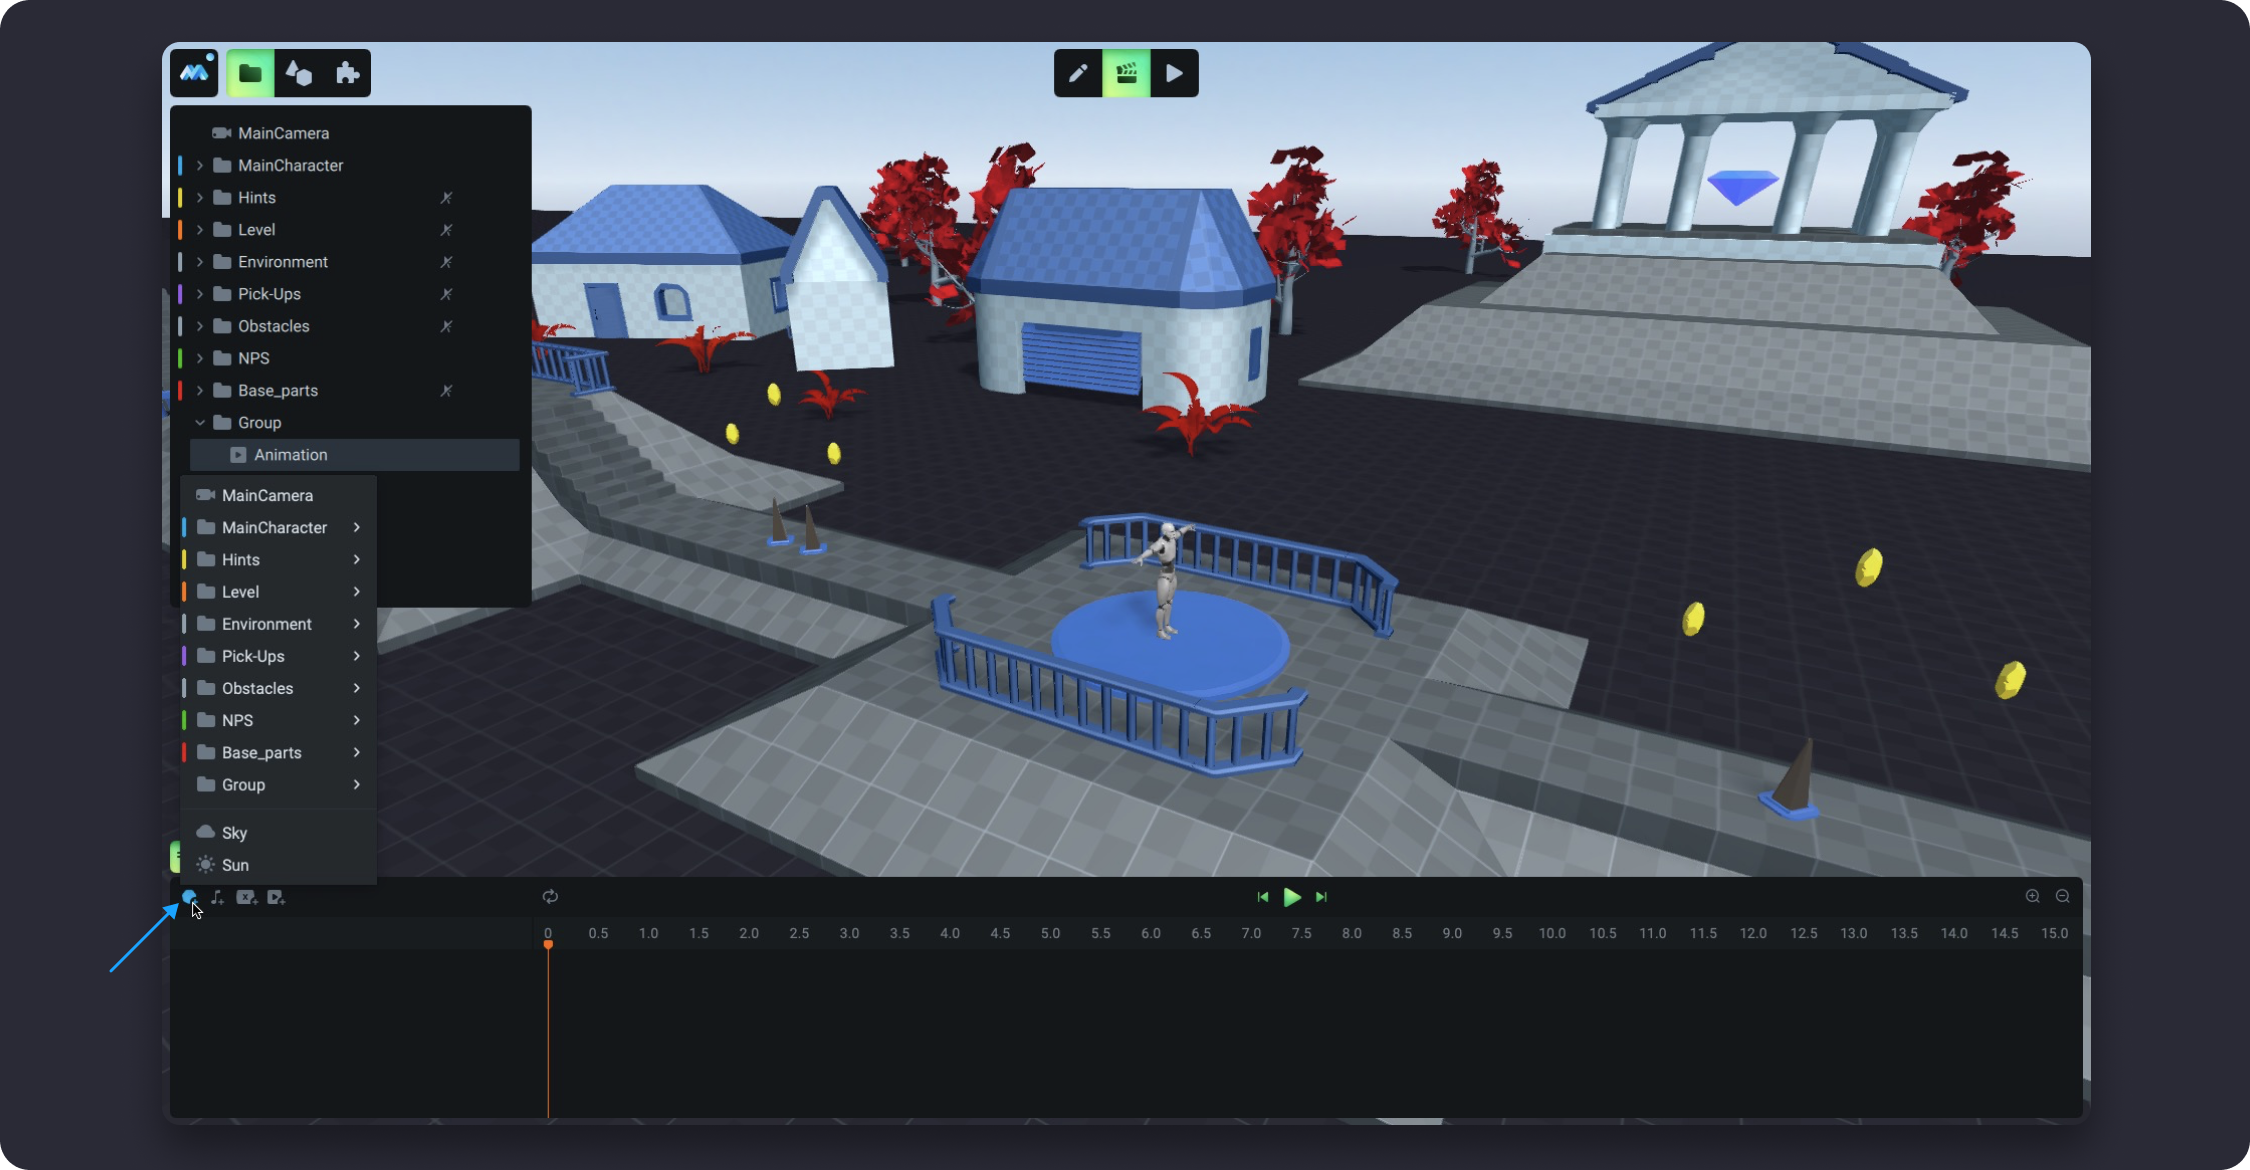Click the add variable track icon
This screenshot has height=1170, width=2250.
point(246,897)
